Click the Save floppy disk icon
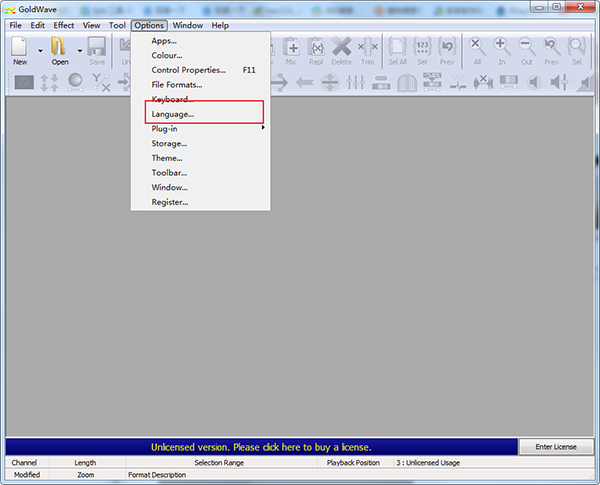The image size is (600, 485). pyautogui.click(x=96, y=47)
